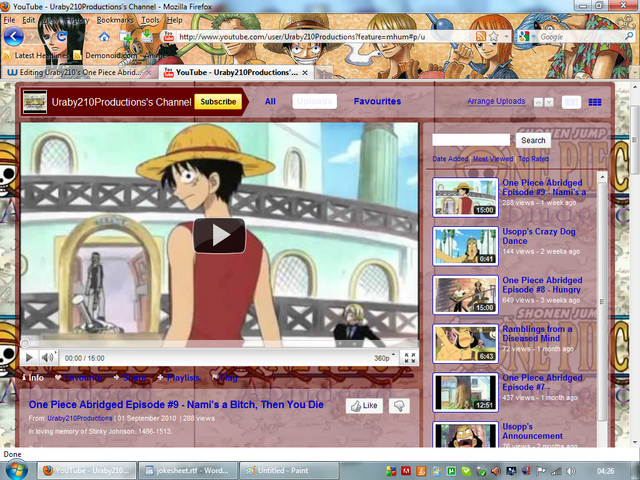Like the video with thumbs up button

click(x=364, y=406)
